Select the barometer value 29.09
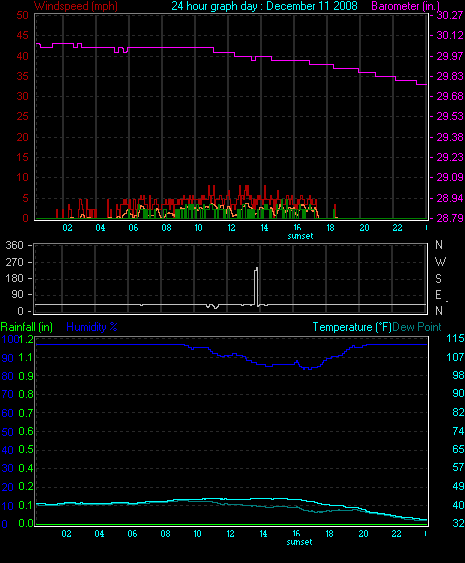This screenshot has height=563, width=465. (x=449, y=177)
